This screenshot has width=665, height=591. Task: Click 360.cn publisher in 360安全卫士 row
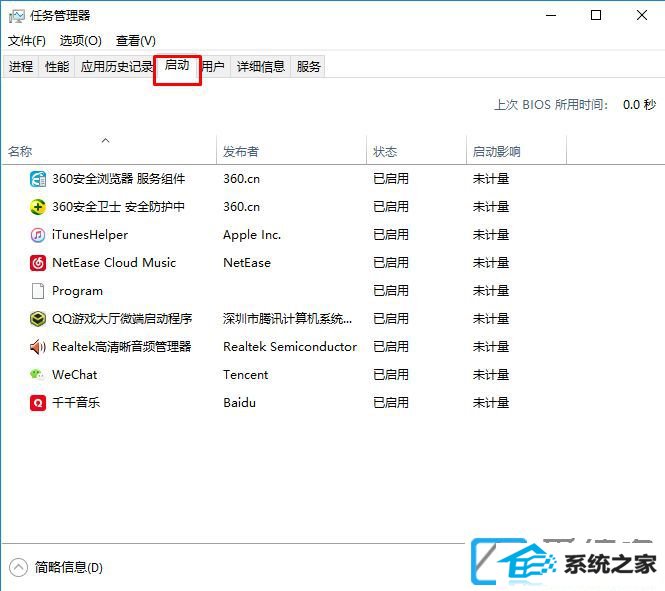241,207
